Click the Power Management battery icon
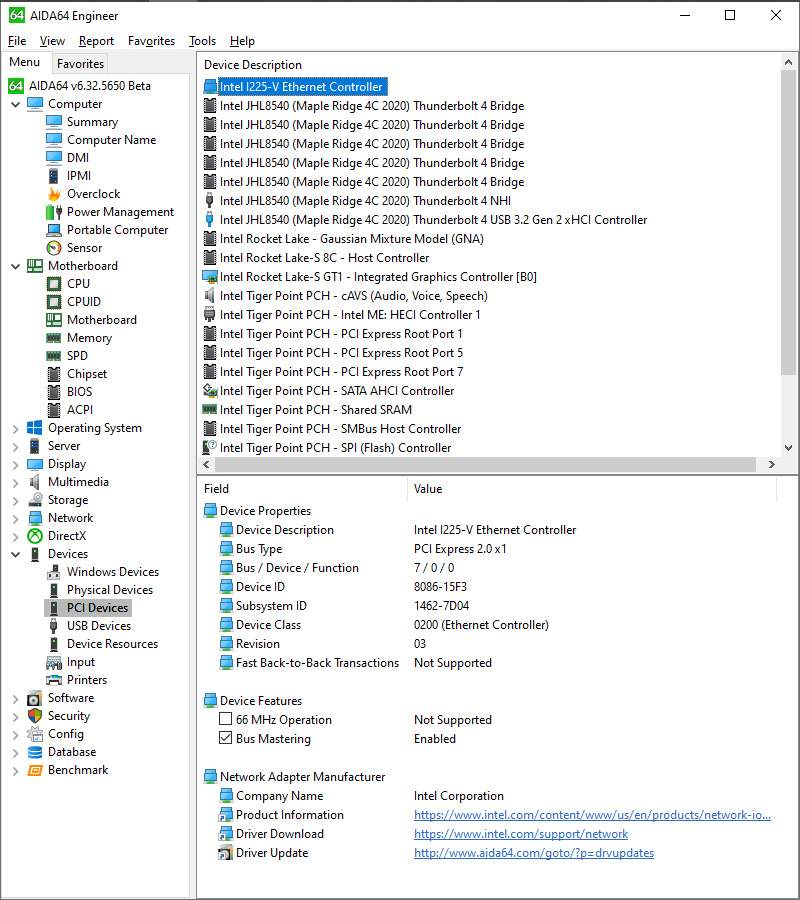 click(x=54, y=212)
